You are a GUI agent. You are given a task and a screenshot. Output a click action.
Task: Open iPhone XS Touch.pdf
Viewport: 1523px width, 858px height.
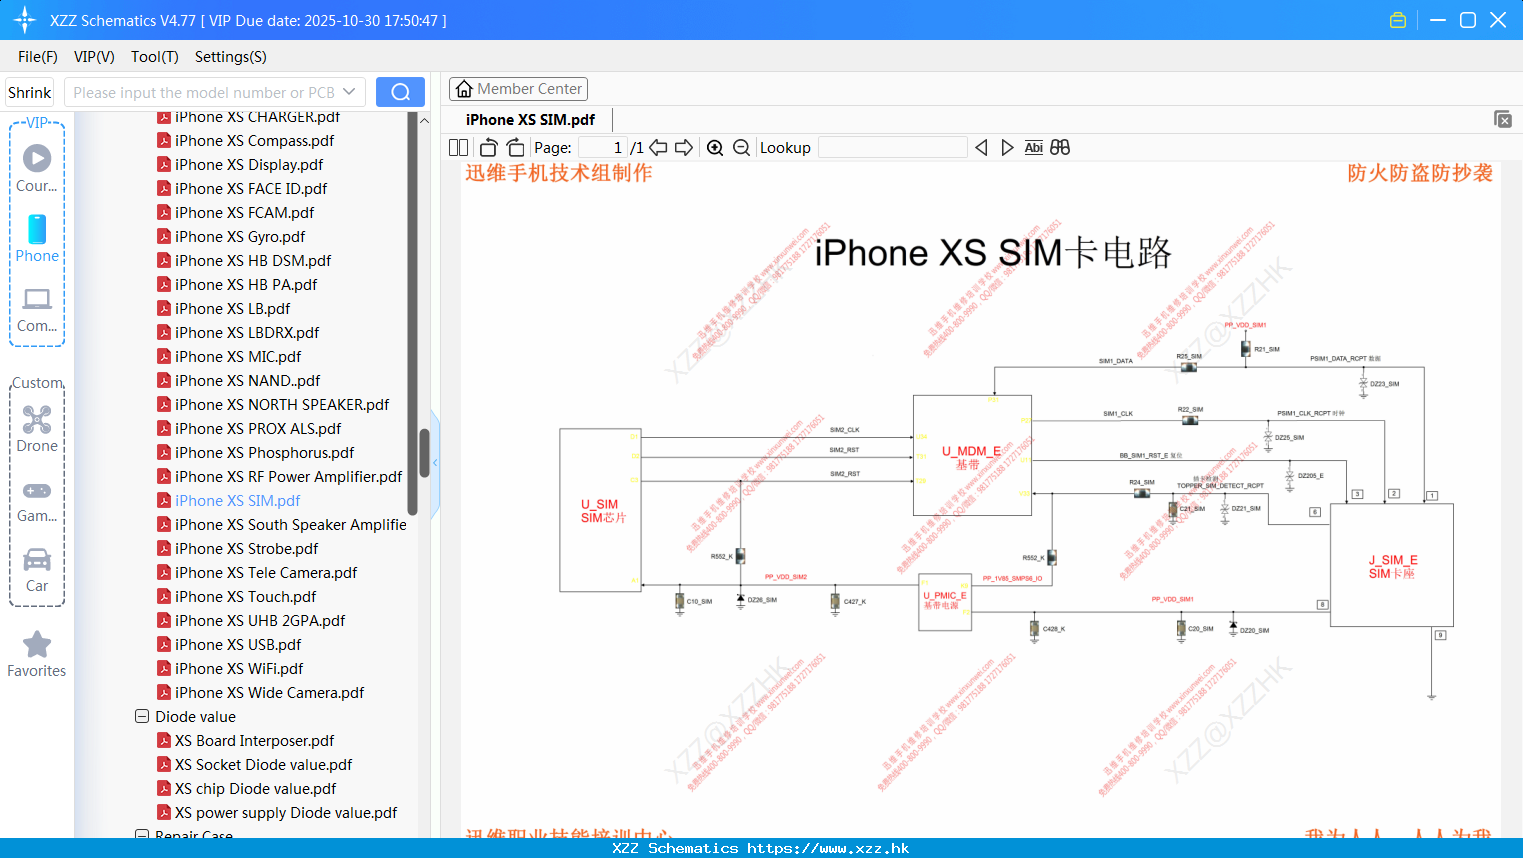[245, 597]
